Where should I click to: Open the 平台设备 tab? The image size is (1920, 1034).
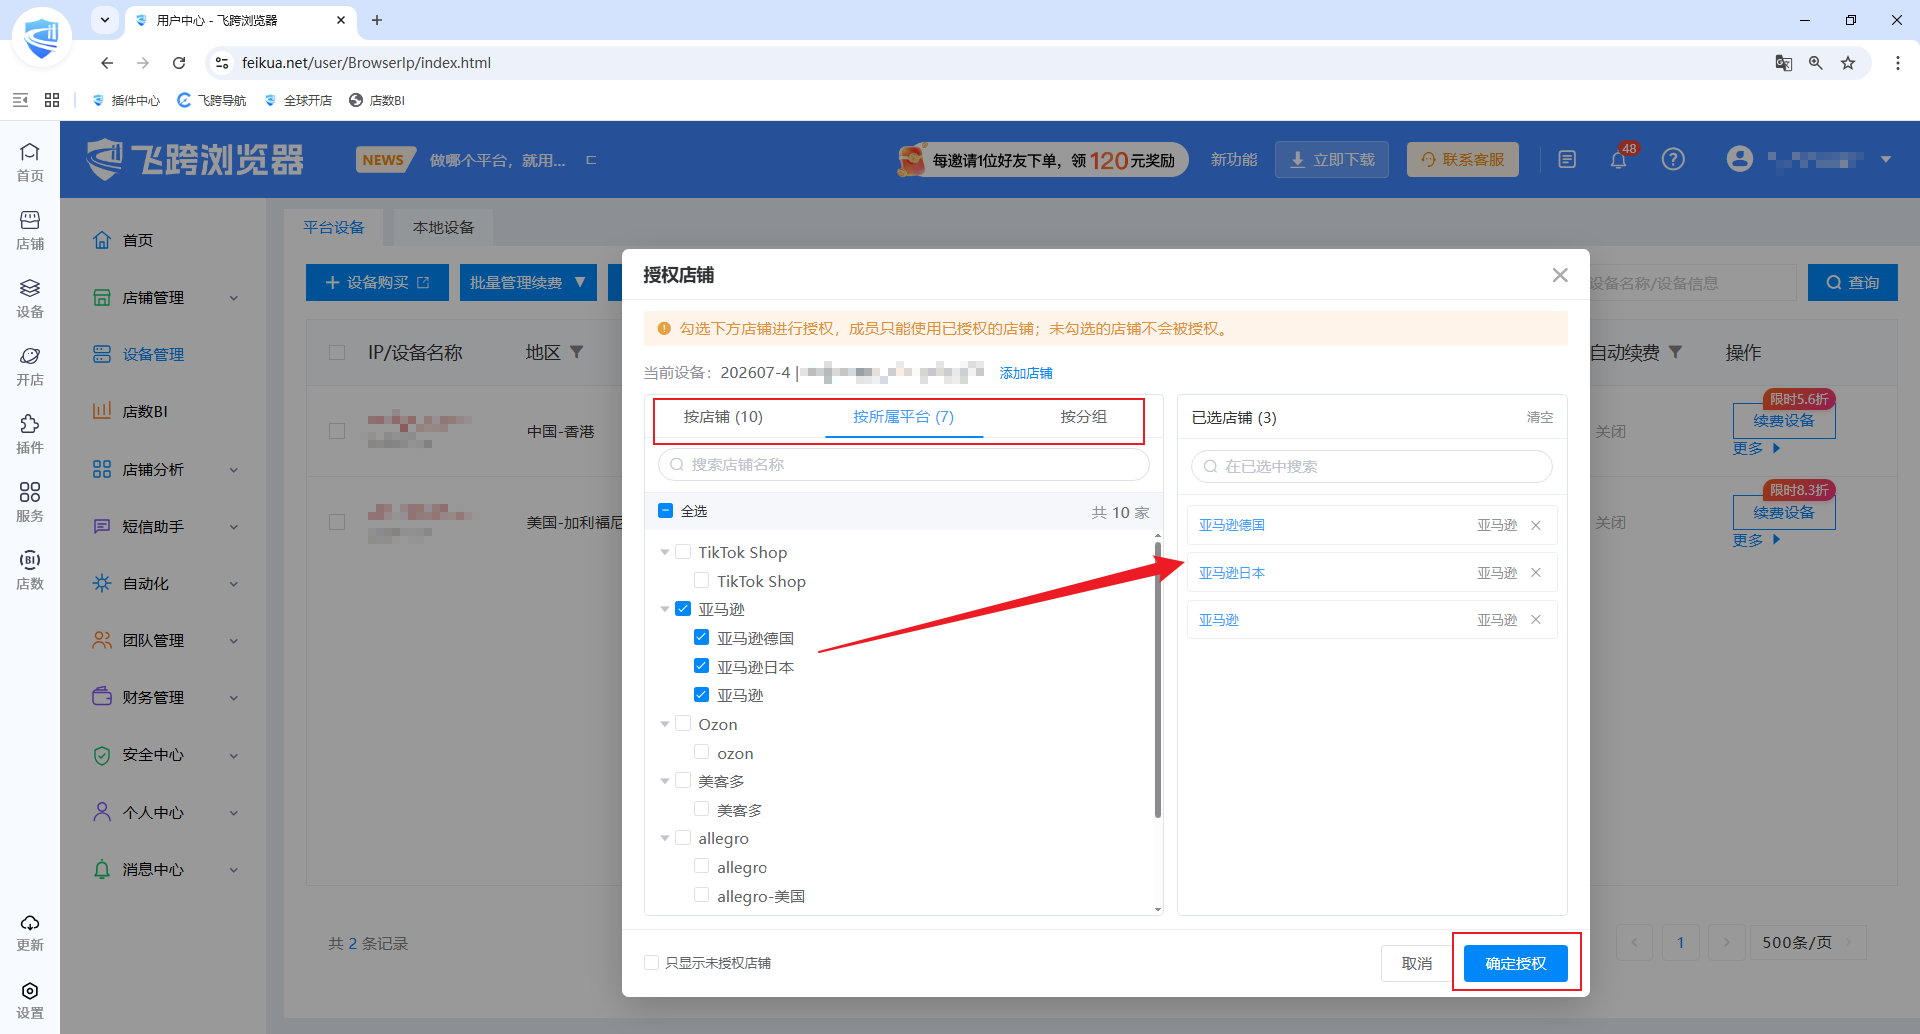coord(334,228)
